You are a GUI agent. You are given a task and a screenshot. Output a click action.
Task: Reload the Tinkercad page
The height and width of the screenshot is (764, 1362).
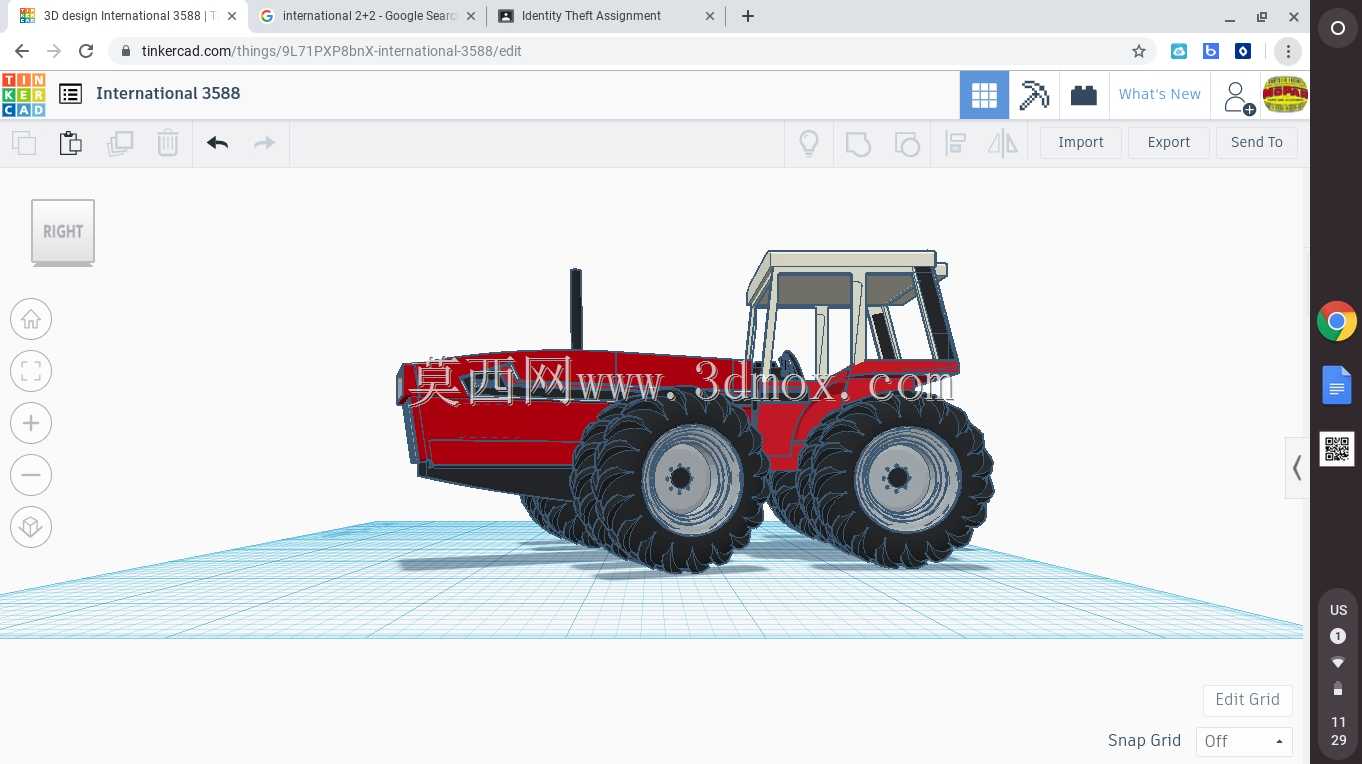click(x=86, y=51)
